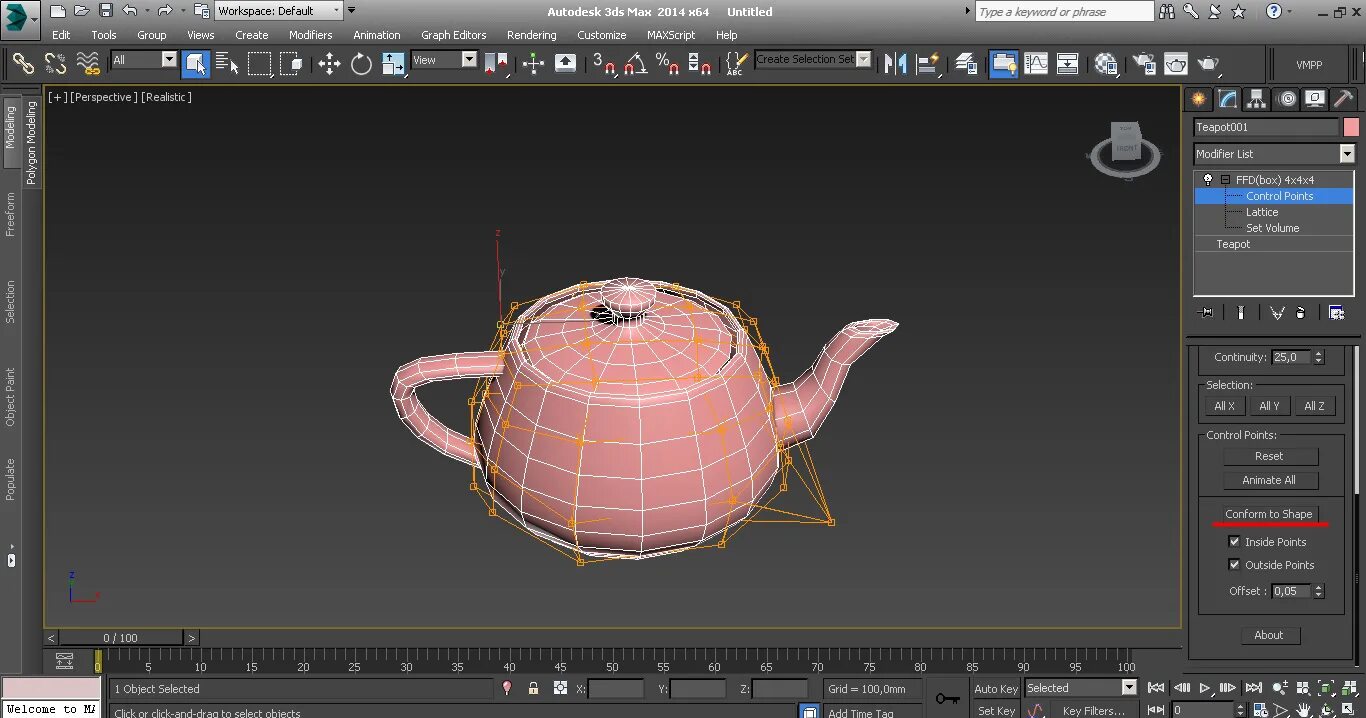Collapse the FFD(box) 4x4x4 tree

[1225, 180]
